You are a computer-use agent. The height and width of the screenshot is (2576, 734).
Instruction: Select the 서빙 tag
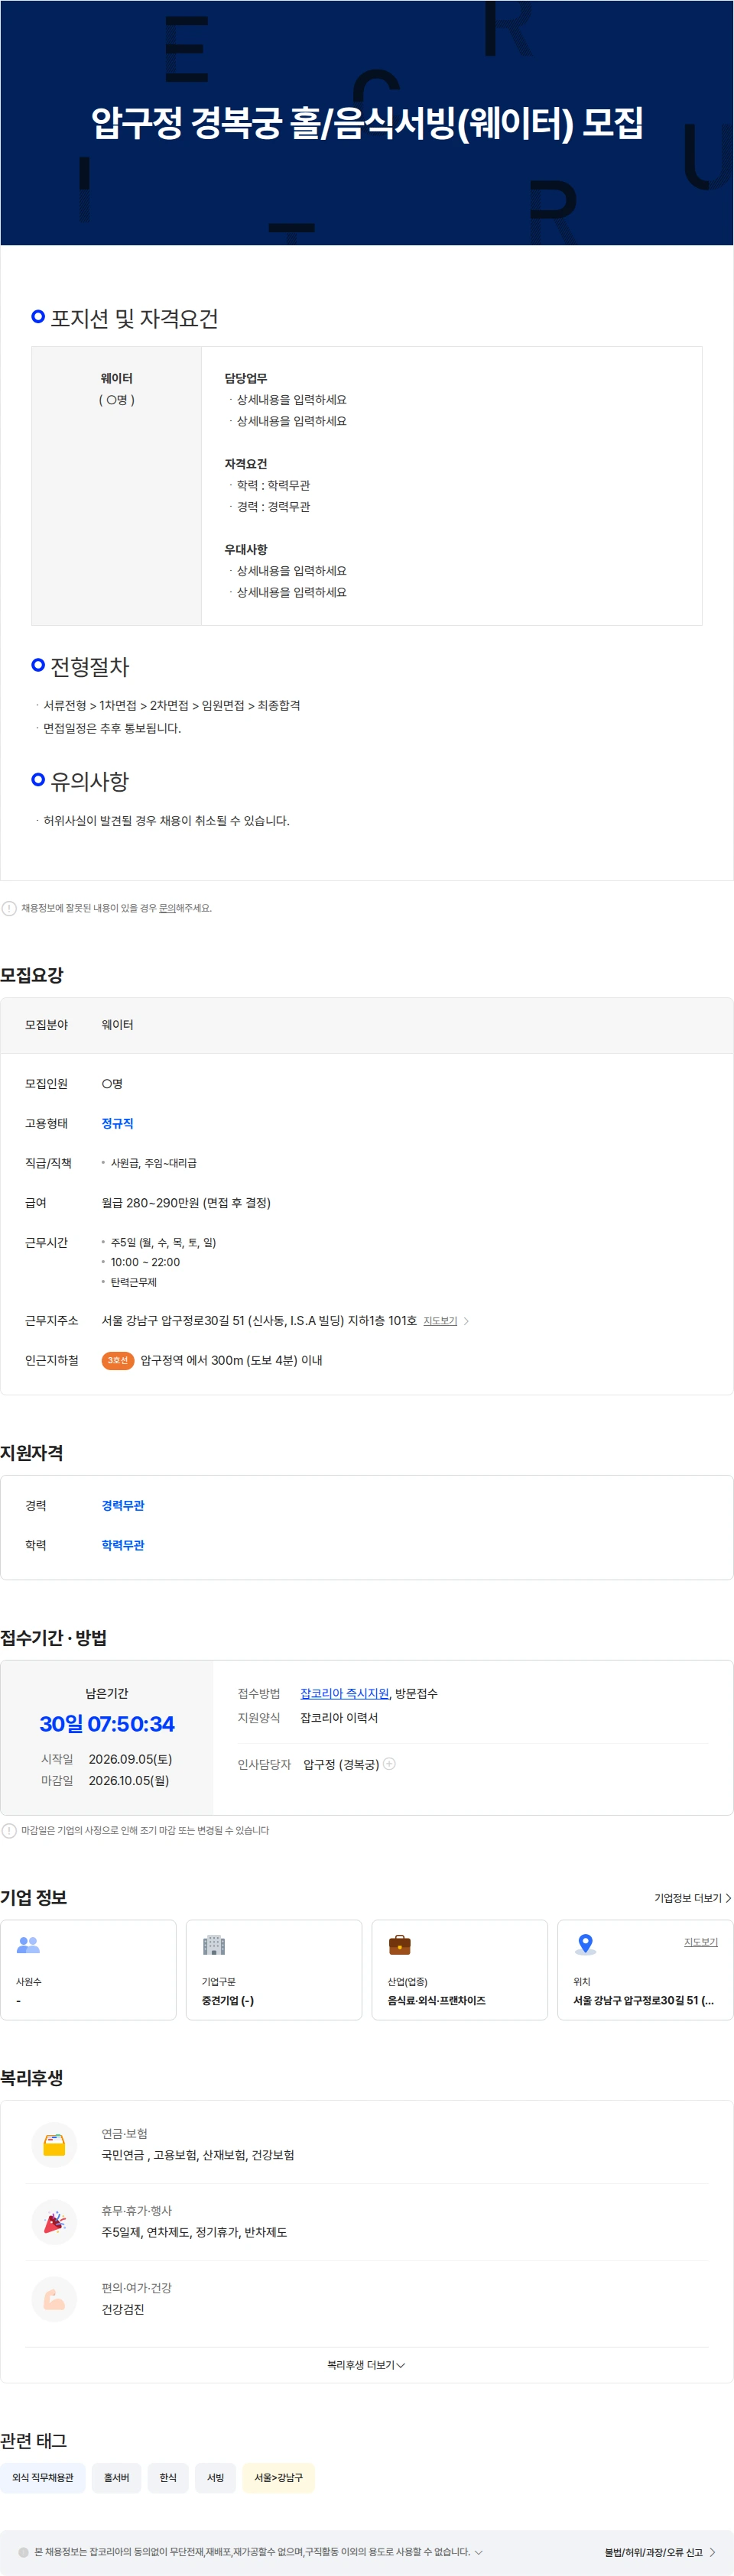215,2477
